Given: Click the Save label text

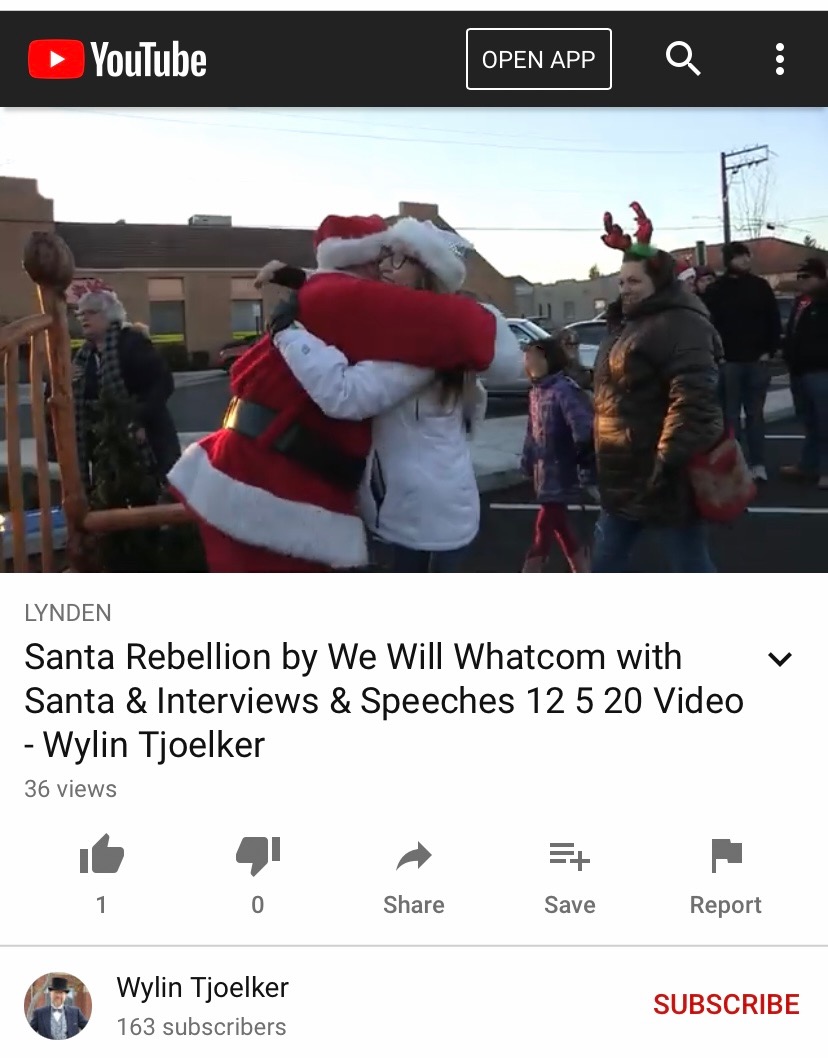Looking at the screenshot, I should pos(570,905).
